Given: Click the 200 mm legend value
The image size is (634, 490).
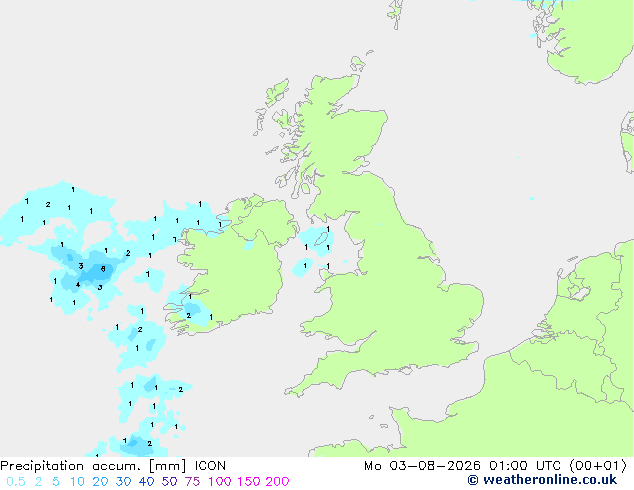Looking at the screenshot, I should 277,482.
